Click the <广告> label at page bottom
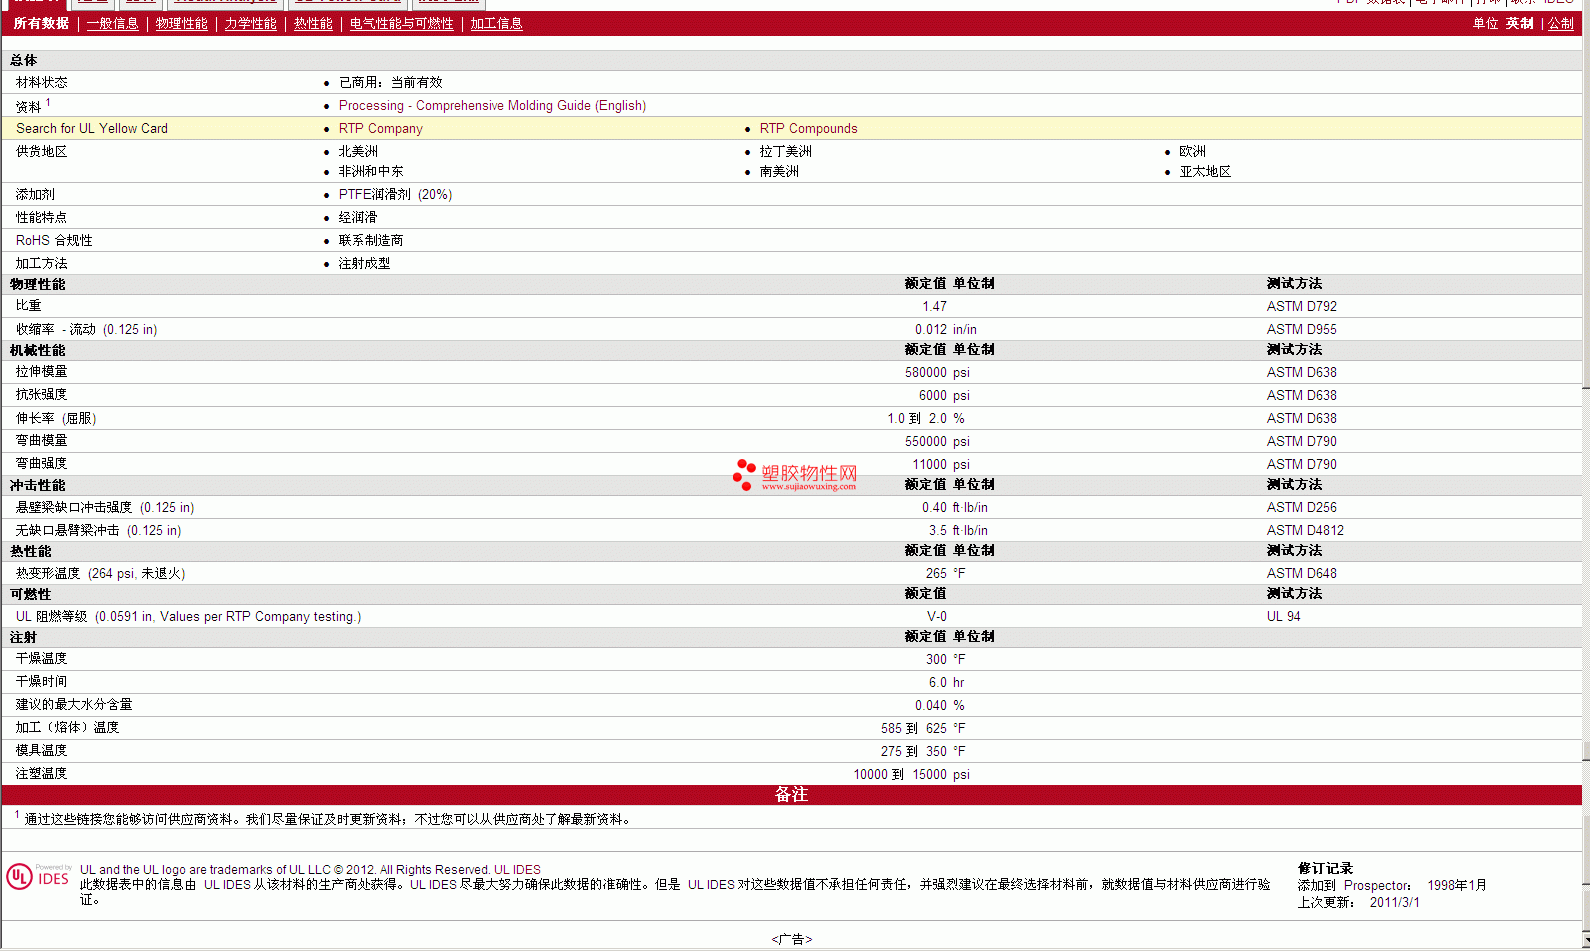 coord(792,940)
